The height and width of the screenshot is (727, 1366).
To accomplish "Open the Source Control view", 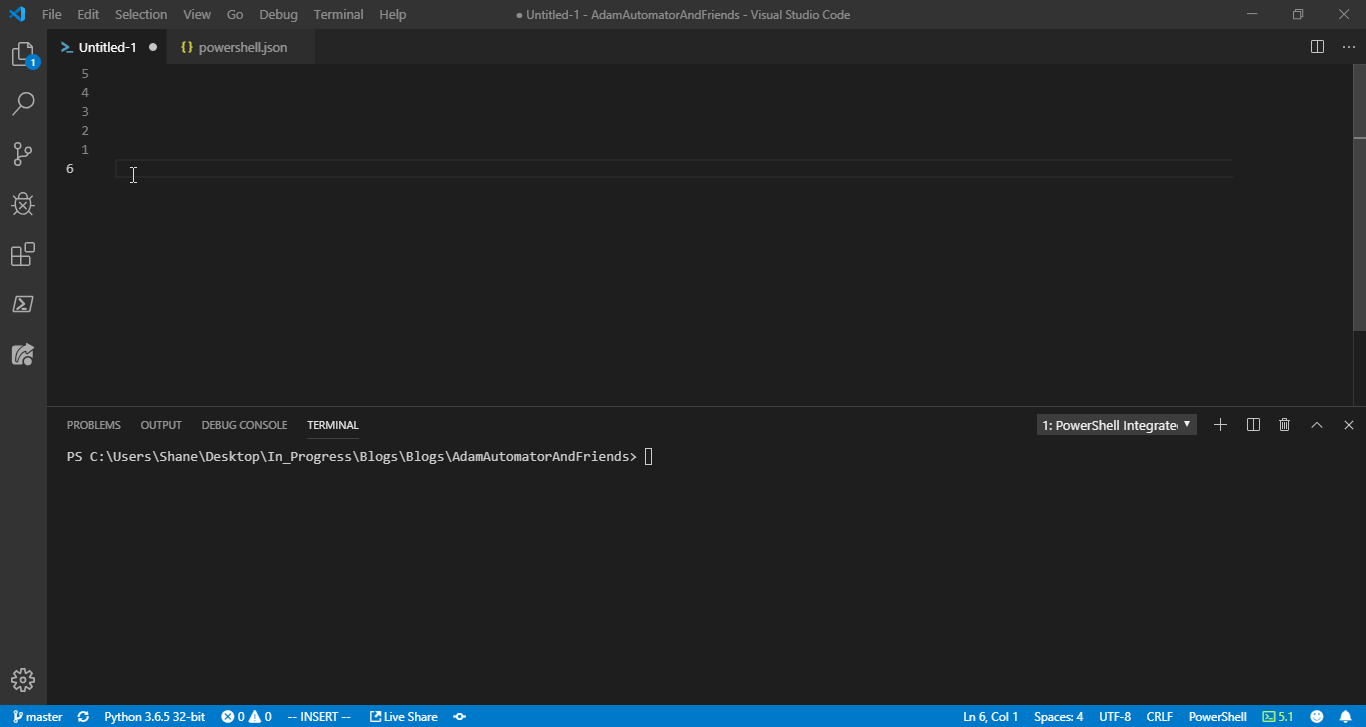I will point(23,153).
